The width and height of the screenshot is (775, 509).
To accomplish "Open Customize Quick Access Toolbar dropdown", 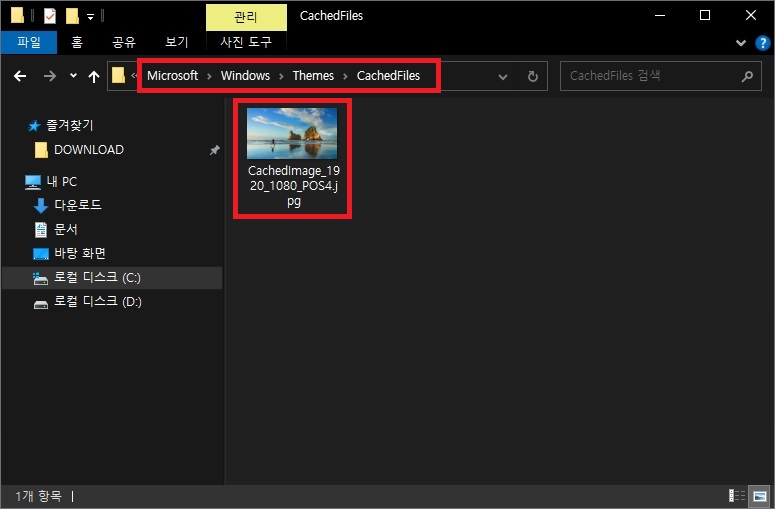I will point(90,16).
